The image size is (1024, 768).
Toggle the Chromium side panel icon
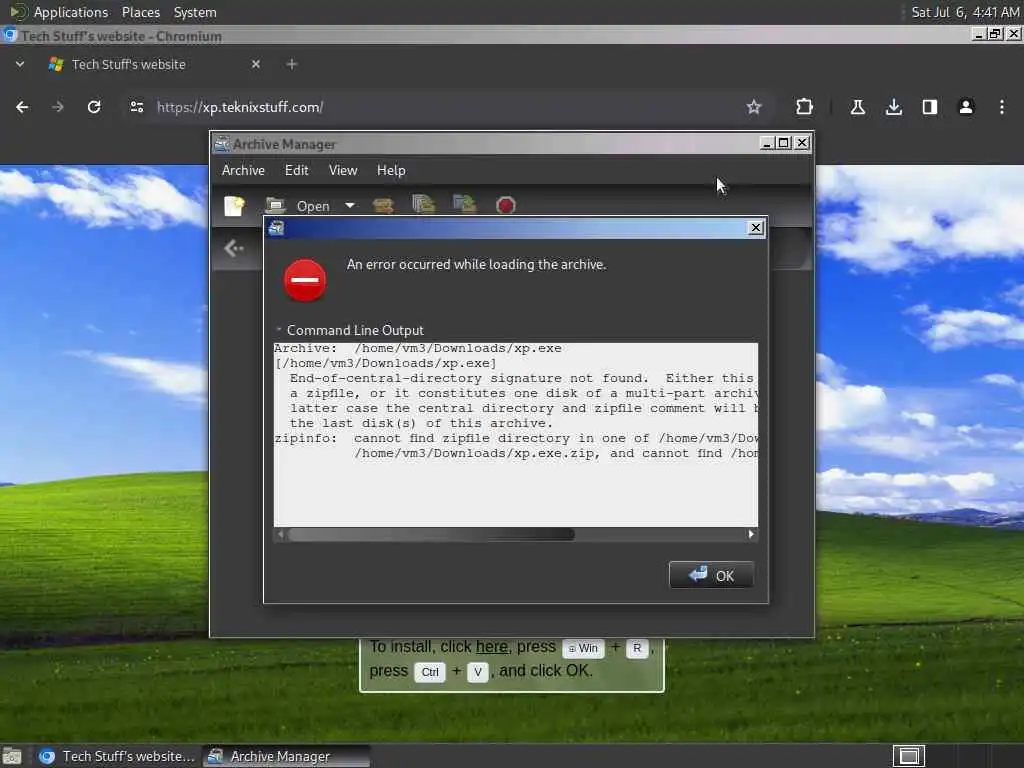[x=929, y=107]
